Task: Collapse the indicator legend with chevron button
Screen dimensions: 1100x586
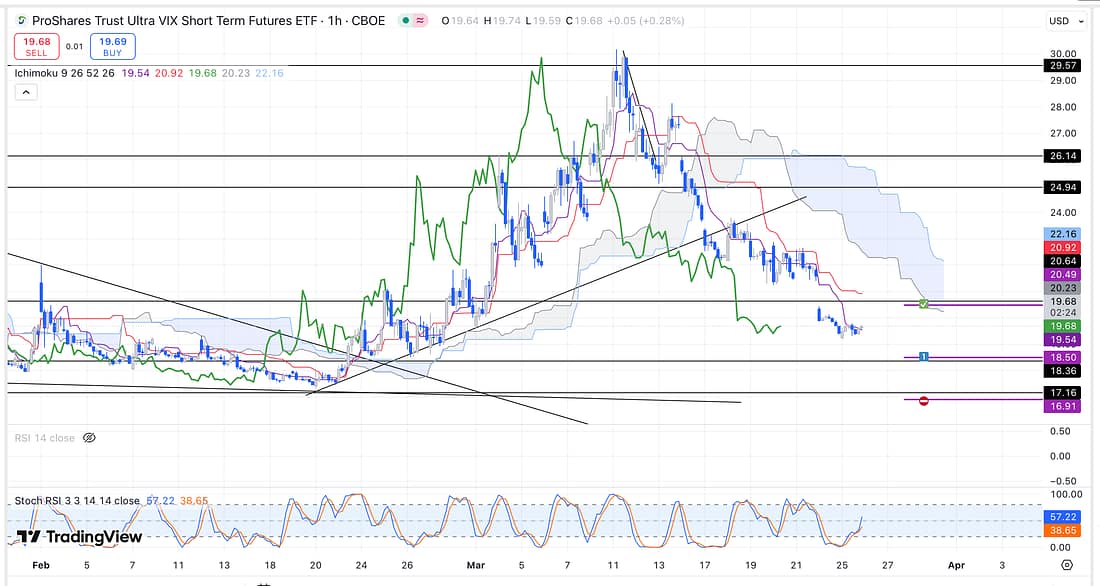Action: click(25, 92)
